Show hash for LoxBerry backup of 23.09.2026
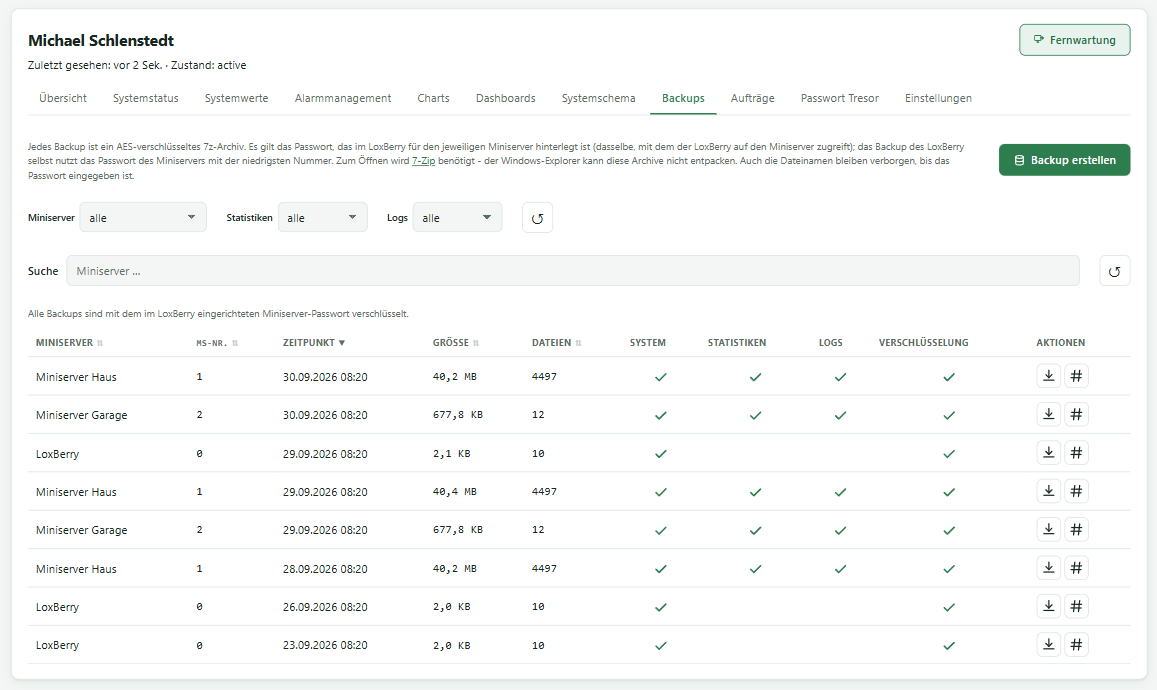The image size is (1157, 690). point(1077,644)
